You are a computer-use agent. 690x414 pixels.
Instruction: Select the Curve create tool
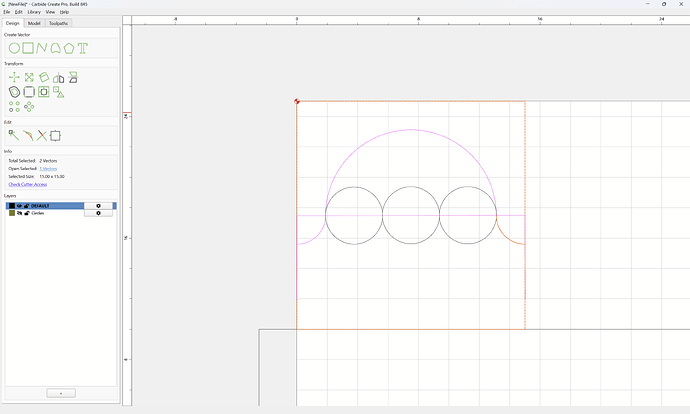pos(55,48)
